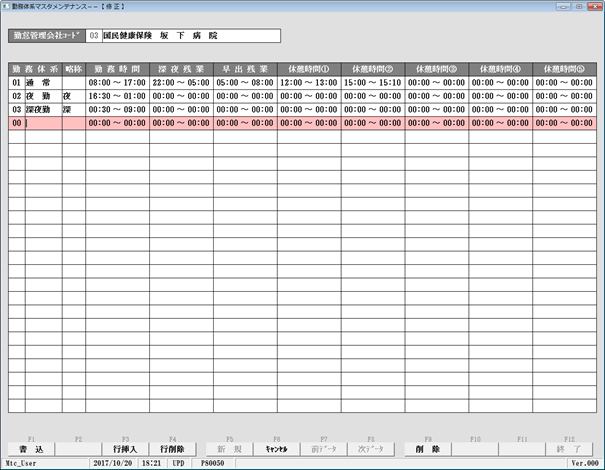
Task: Select the code cell 01 in the 通常 row
Action: [17, 83]
